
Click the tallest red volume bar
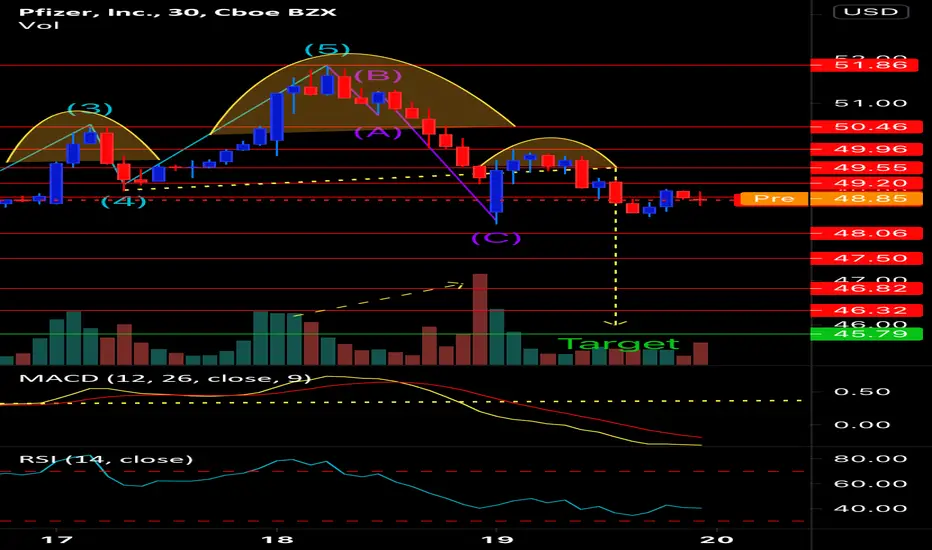pos(480,319)
